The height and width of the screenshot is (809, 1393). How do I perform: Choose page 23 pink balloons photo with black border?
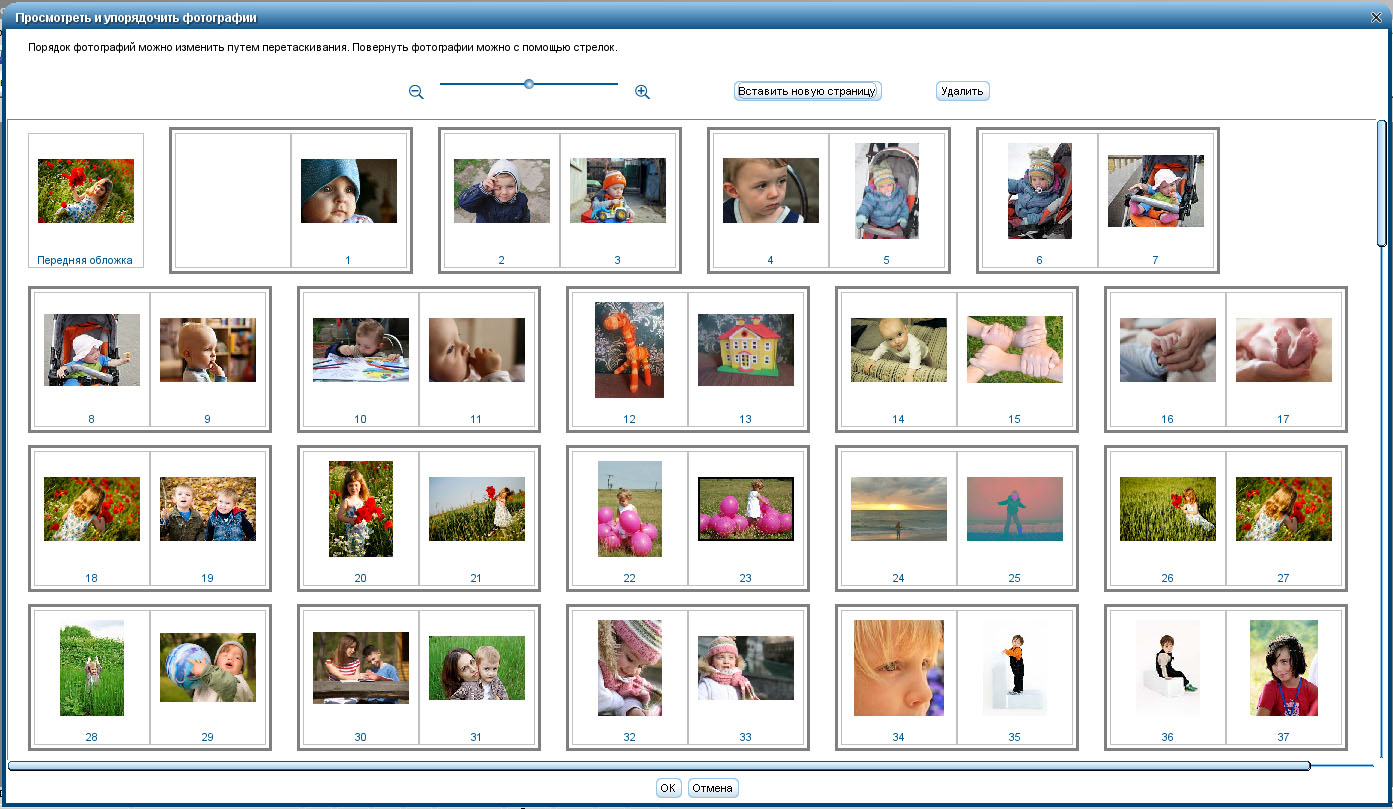(x=745, y=509)
